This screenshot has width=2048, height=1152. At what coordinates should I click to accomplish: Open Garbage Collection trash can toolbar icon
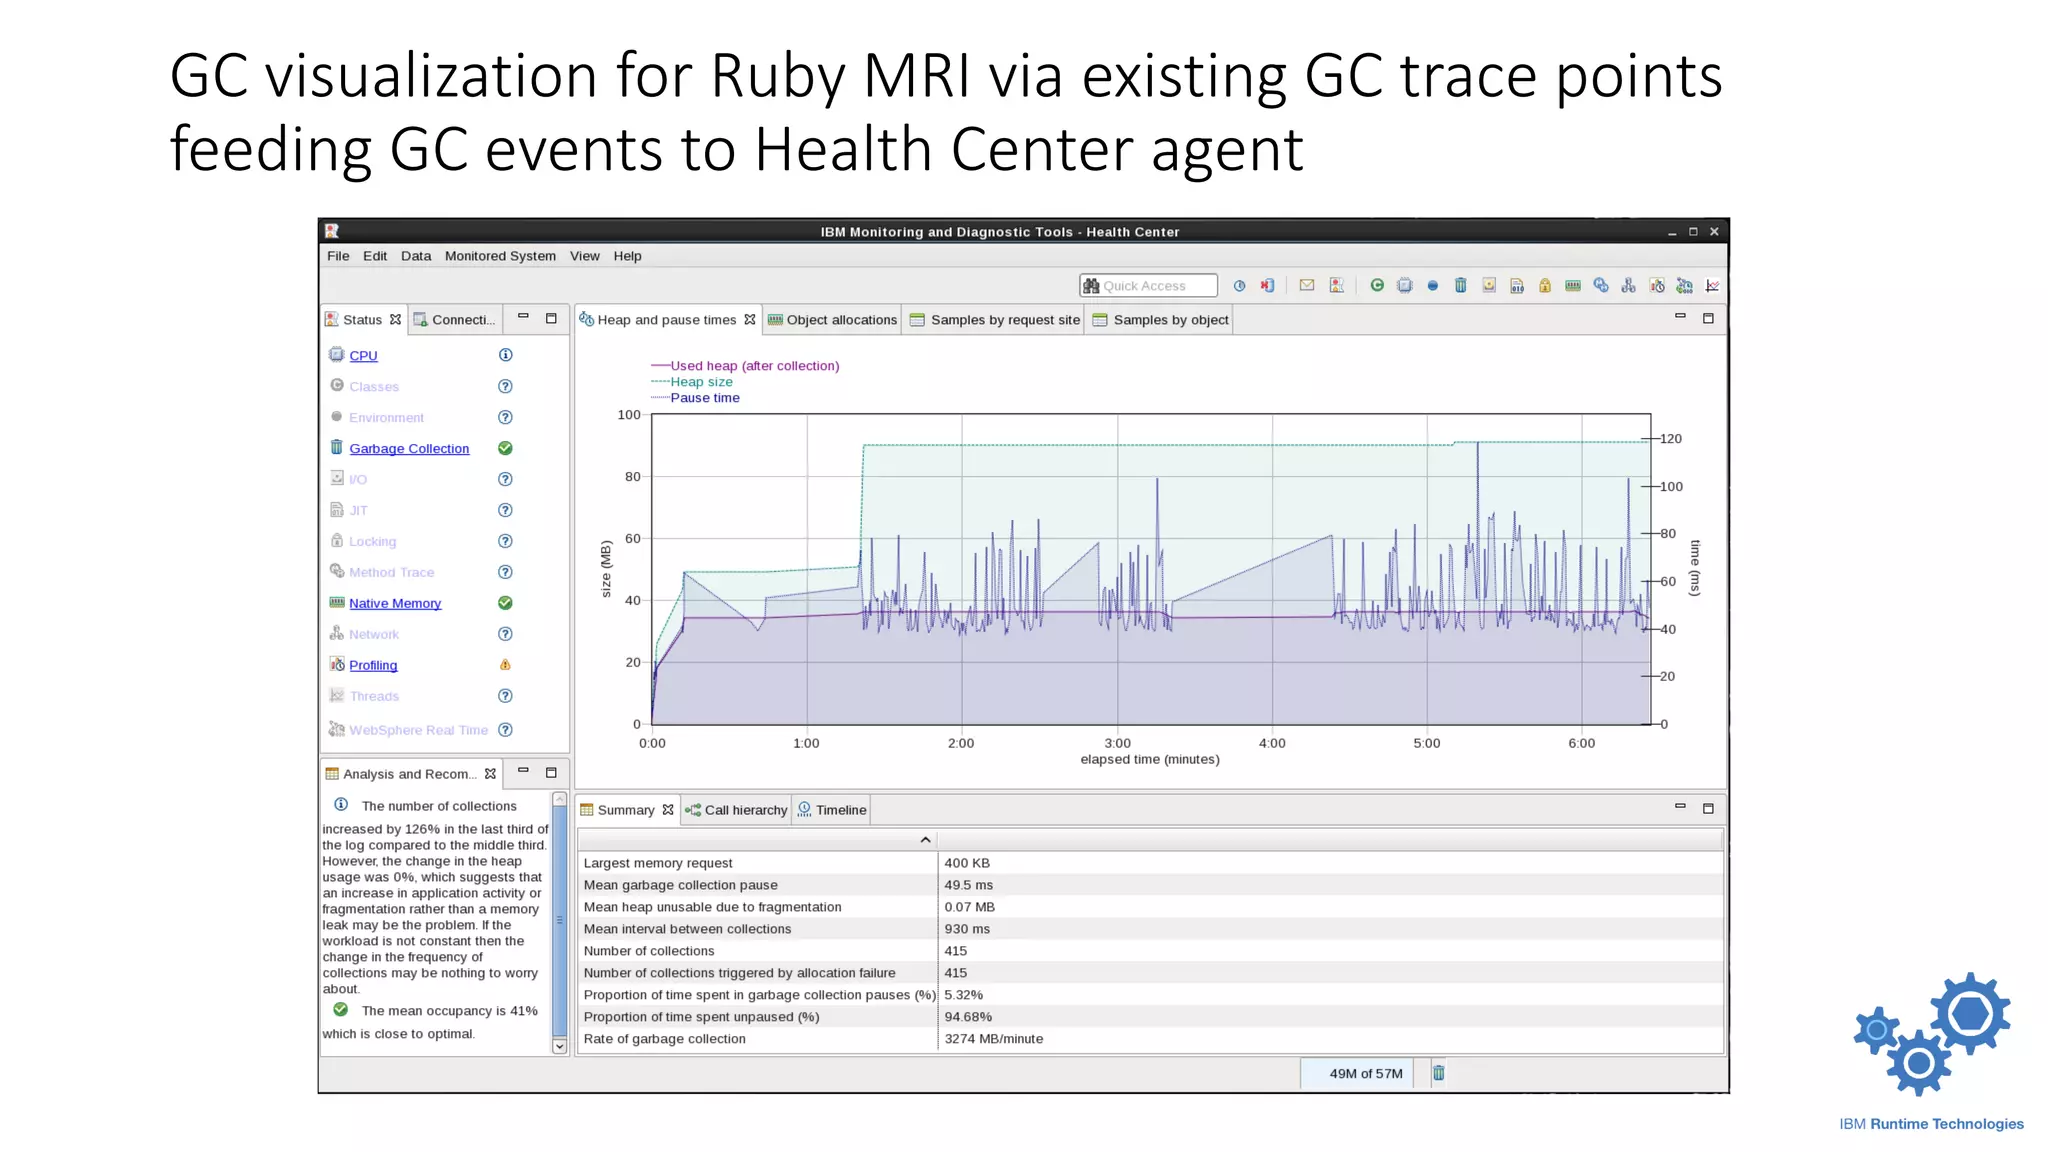[x=1460, y=285]
